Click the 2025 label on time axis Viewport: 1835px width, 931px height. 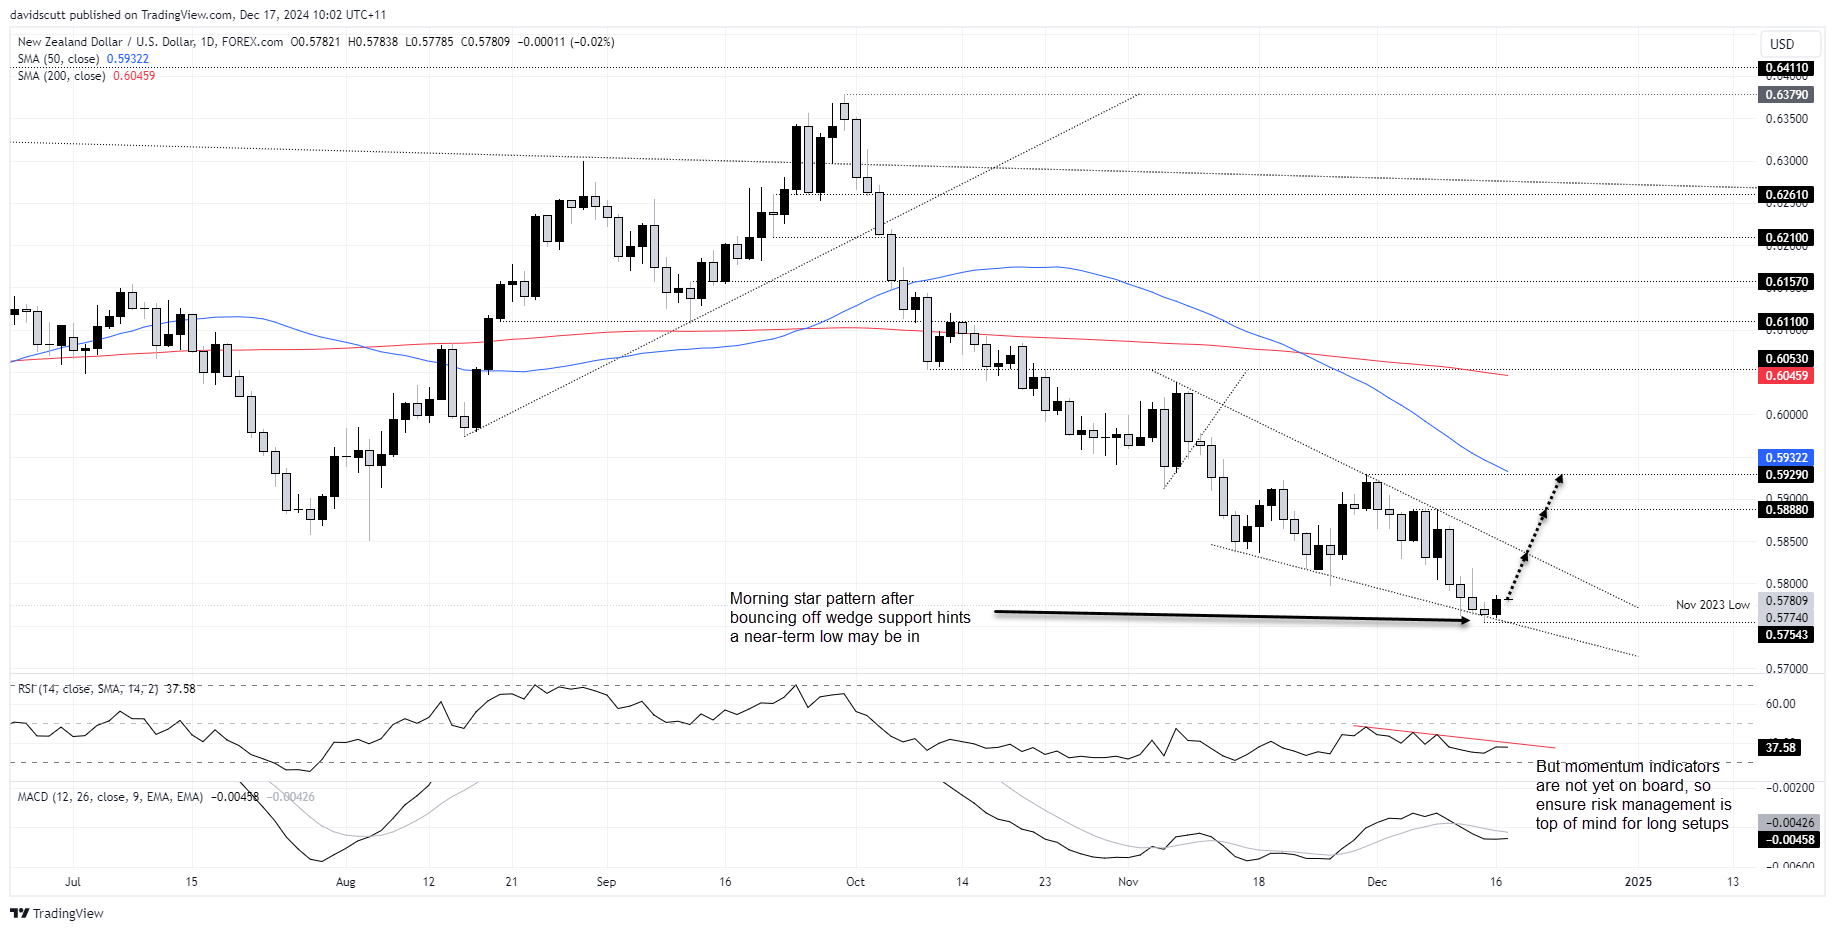coord(1638,882)
